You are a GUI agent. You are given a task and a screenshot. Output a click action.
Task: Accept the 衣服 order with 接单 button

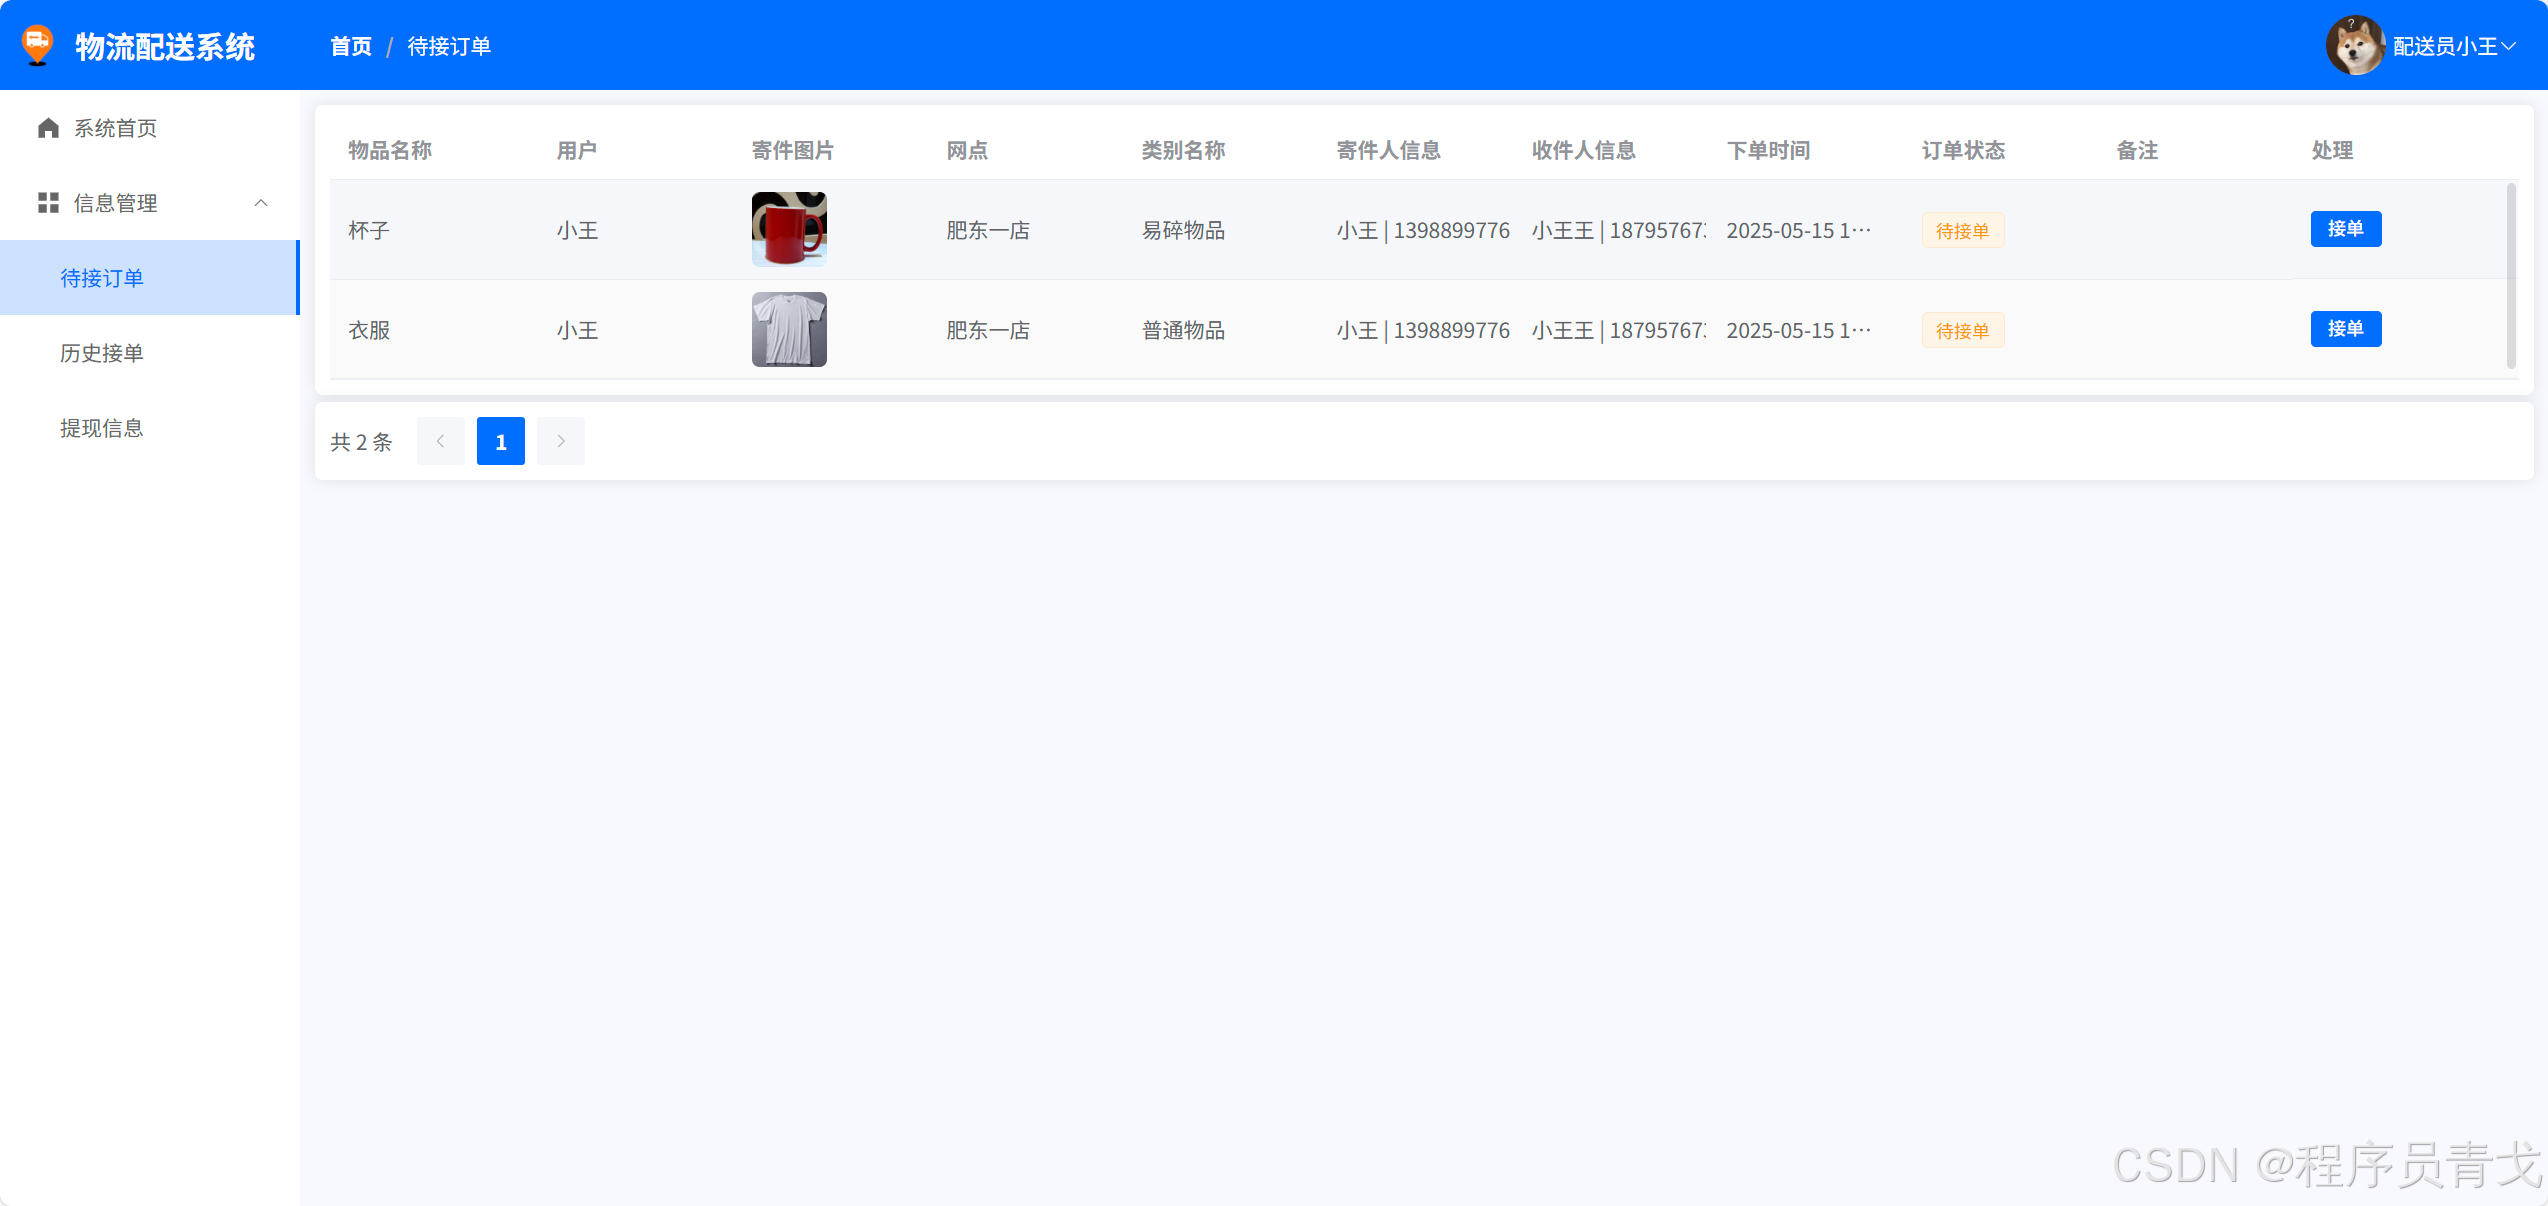pos(2345,329)
